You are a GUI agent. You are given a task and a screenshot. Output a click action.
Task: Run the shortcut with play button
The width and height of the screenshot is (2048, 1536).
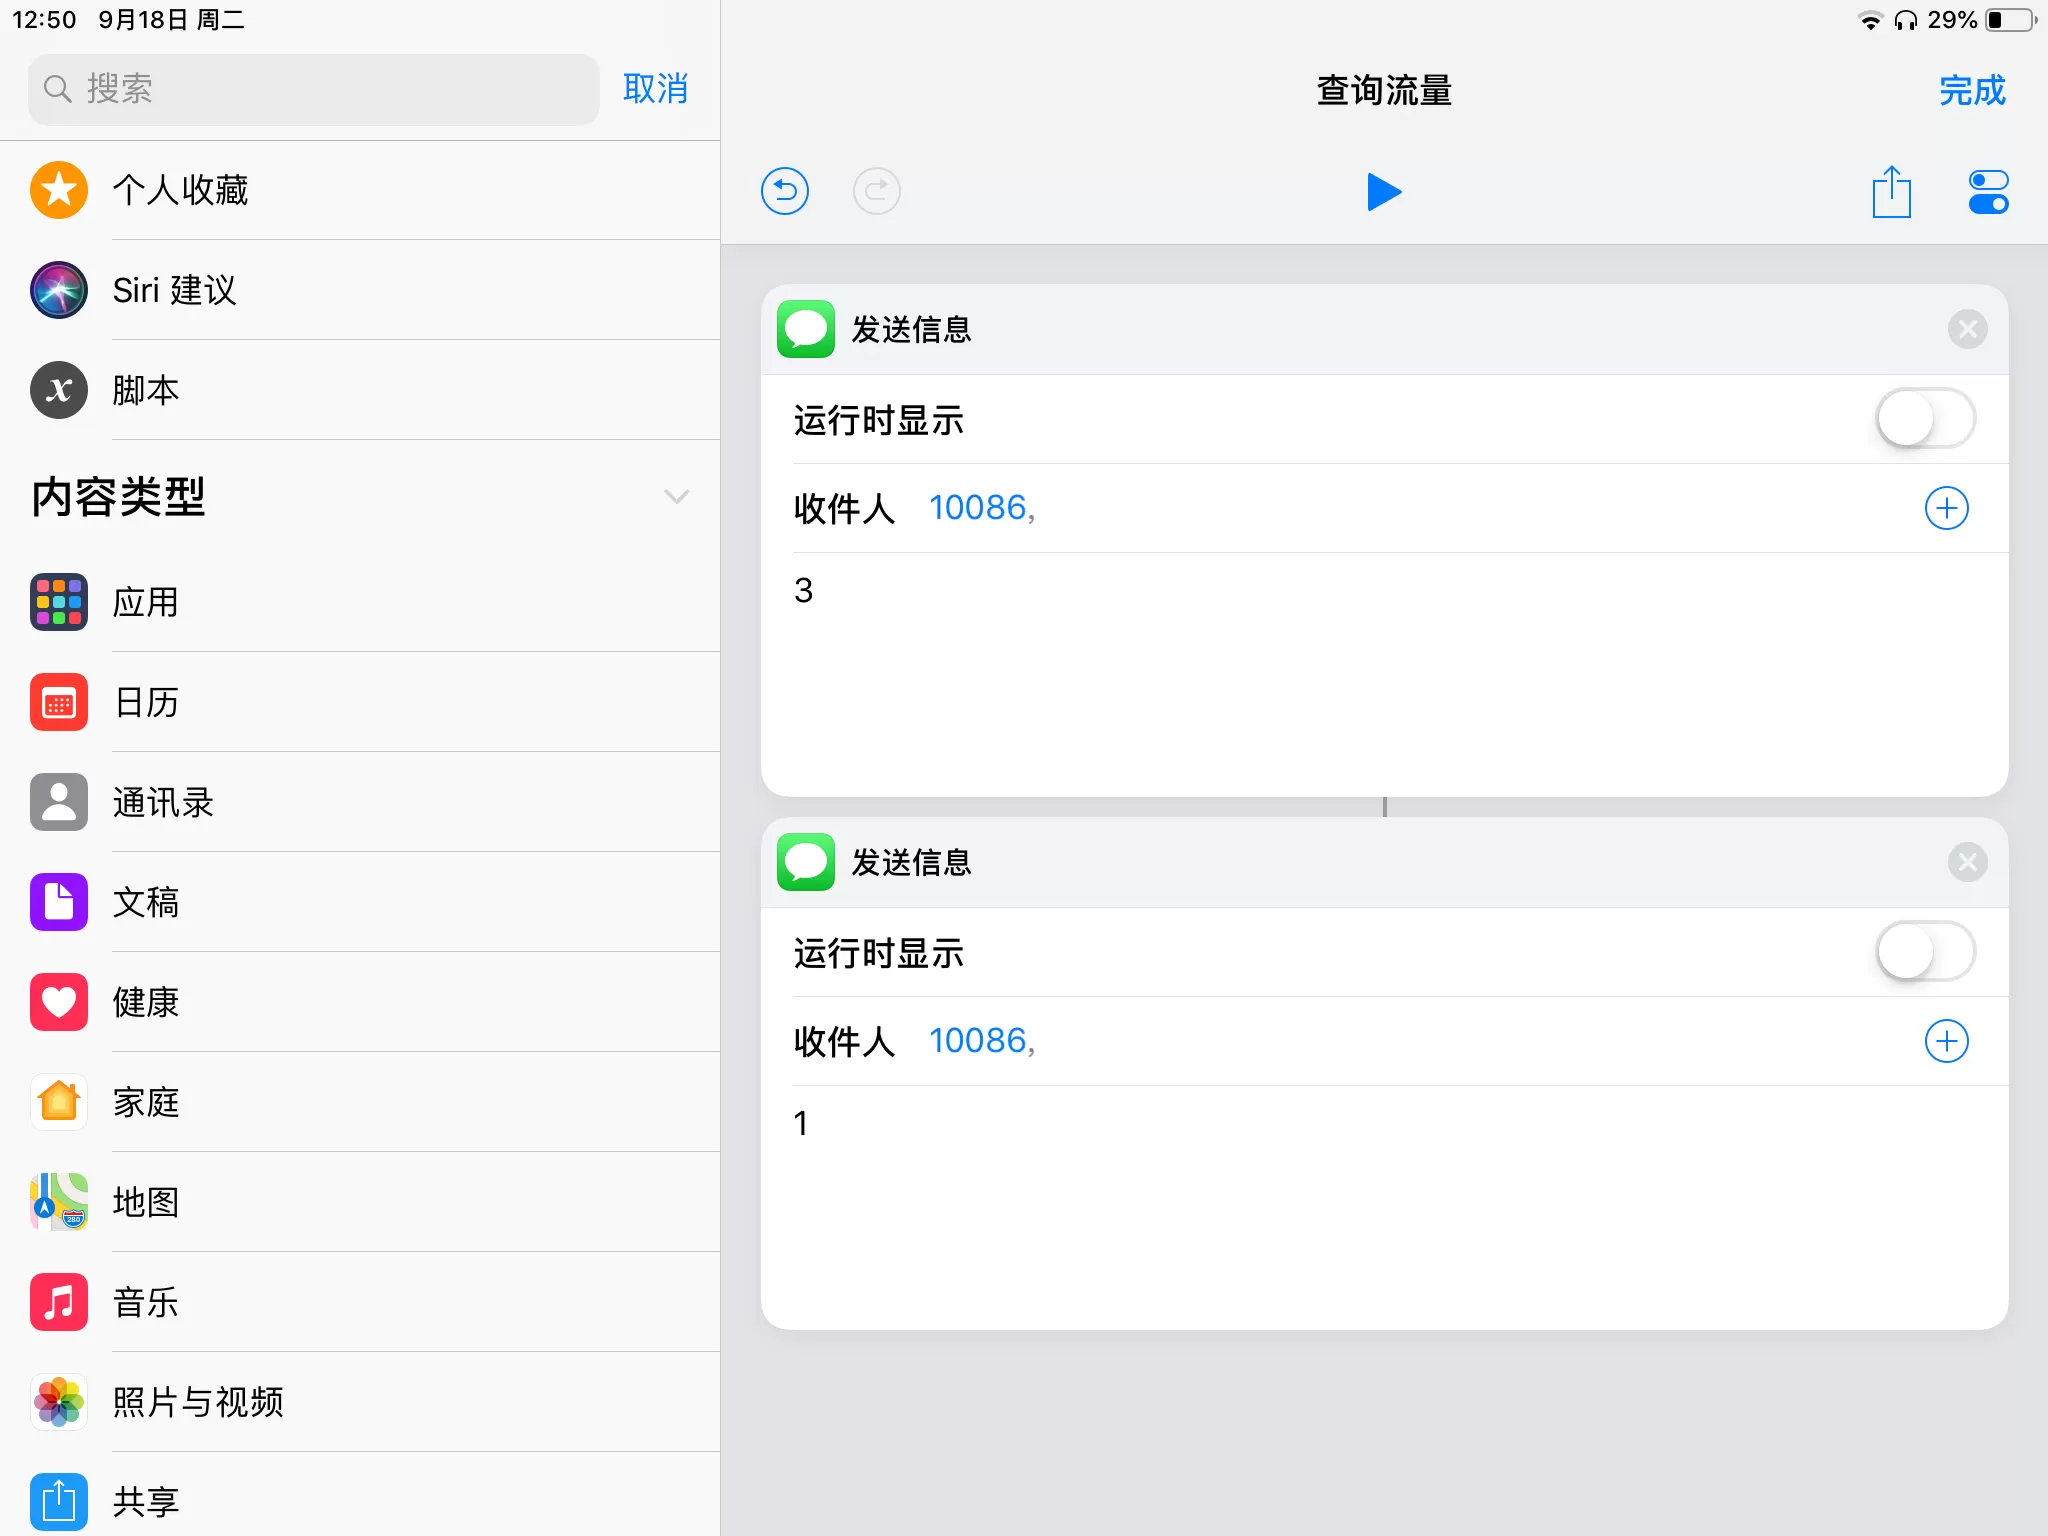(x=1384, y=192)
